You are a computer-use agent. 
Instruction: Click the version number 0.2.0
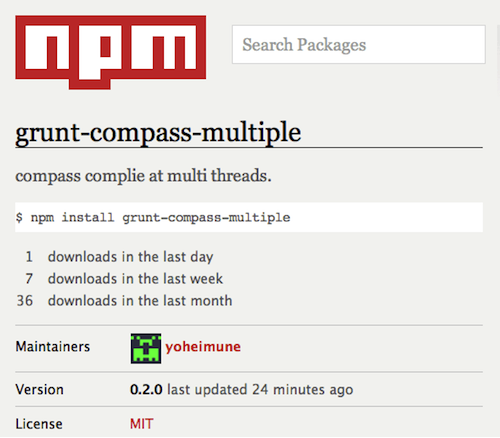click(x=146, y=389)
